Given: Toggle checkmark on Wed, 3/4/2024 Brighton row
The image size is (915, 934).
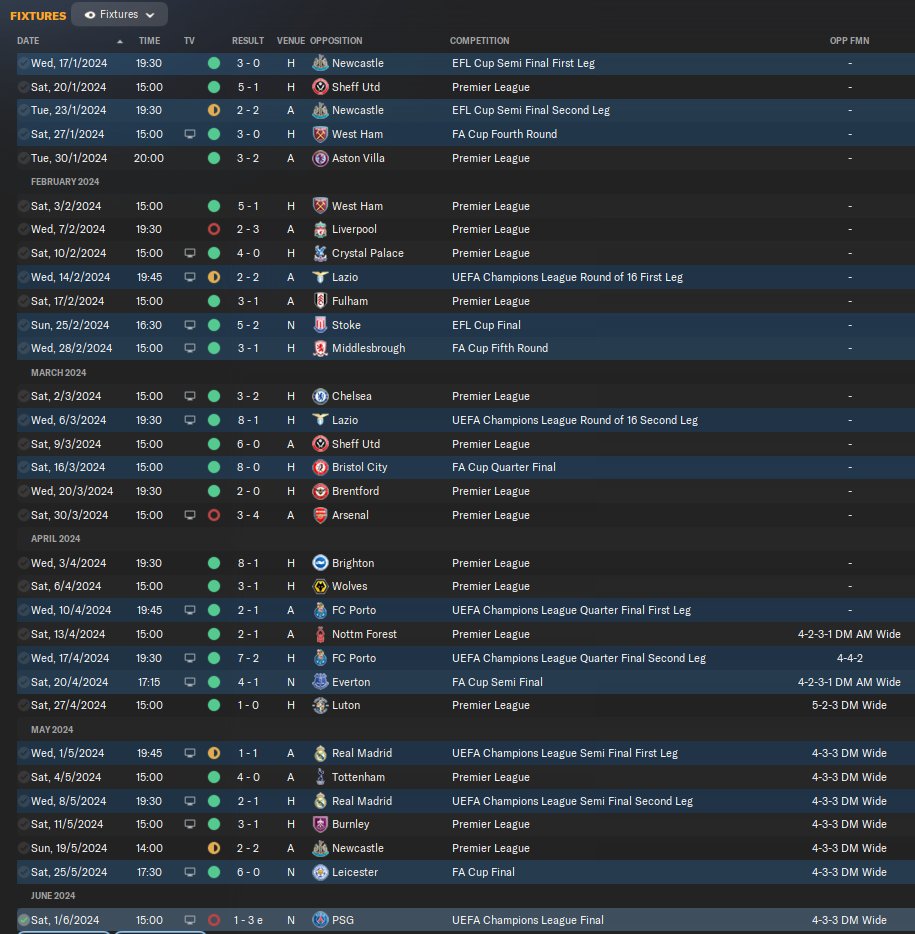Looking at the screenshot, I should (x=23, y=563).
